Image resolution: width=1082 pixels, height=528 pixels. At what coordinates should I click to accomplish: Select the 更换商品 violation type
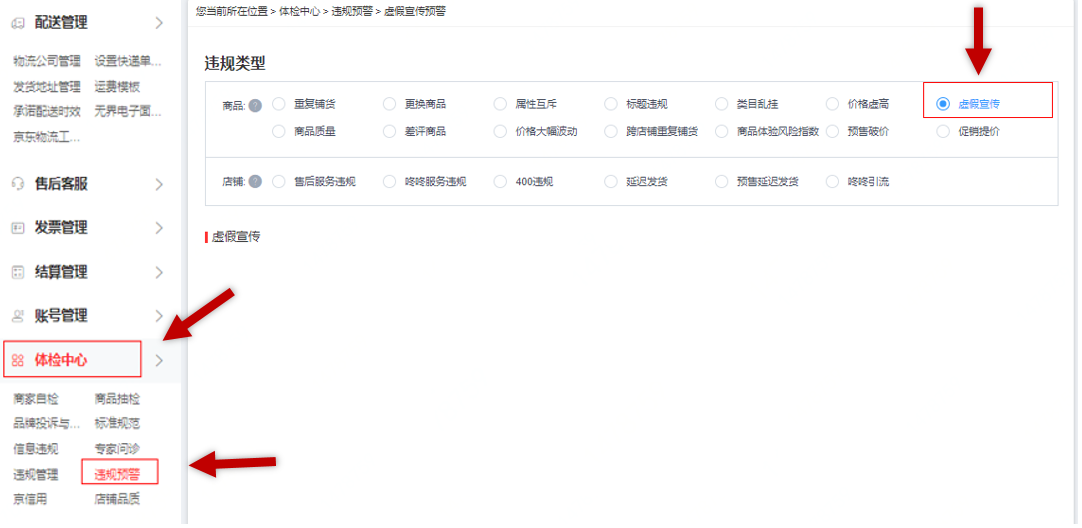pyautogui.click(x=389, y=104)
